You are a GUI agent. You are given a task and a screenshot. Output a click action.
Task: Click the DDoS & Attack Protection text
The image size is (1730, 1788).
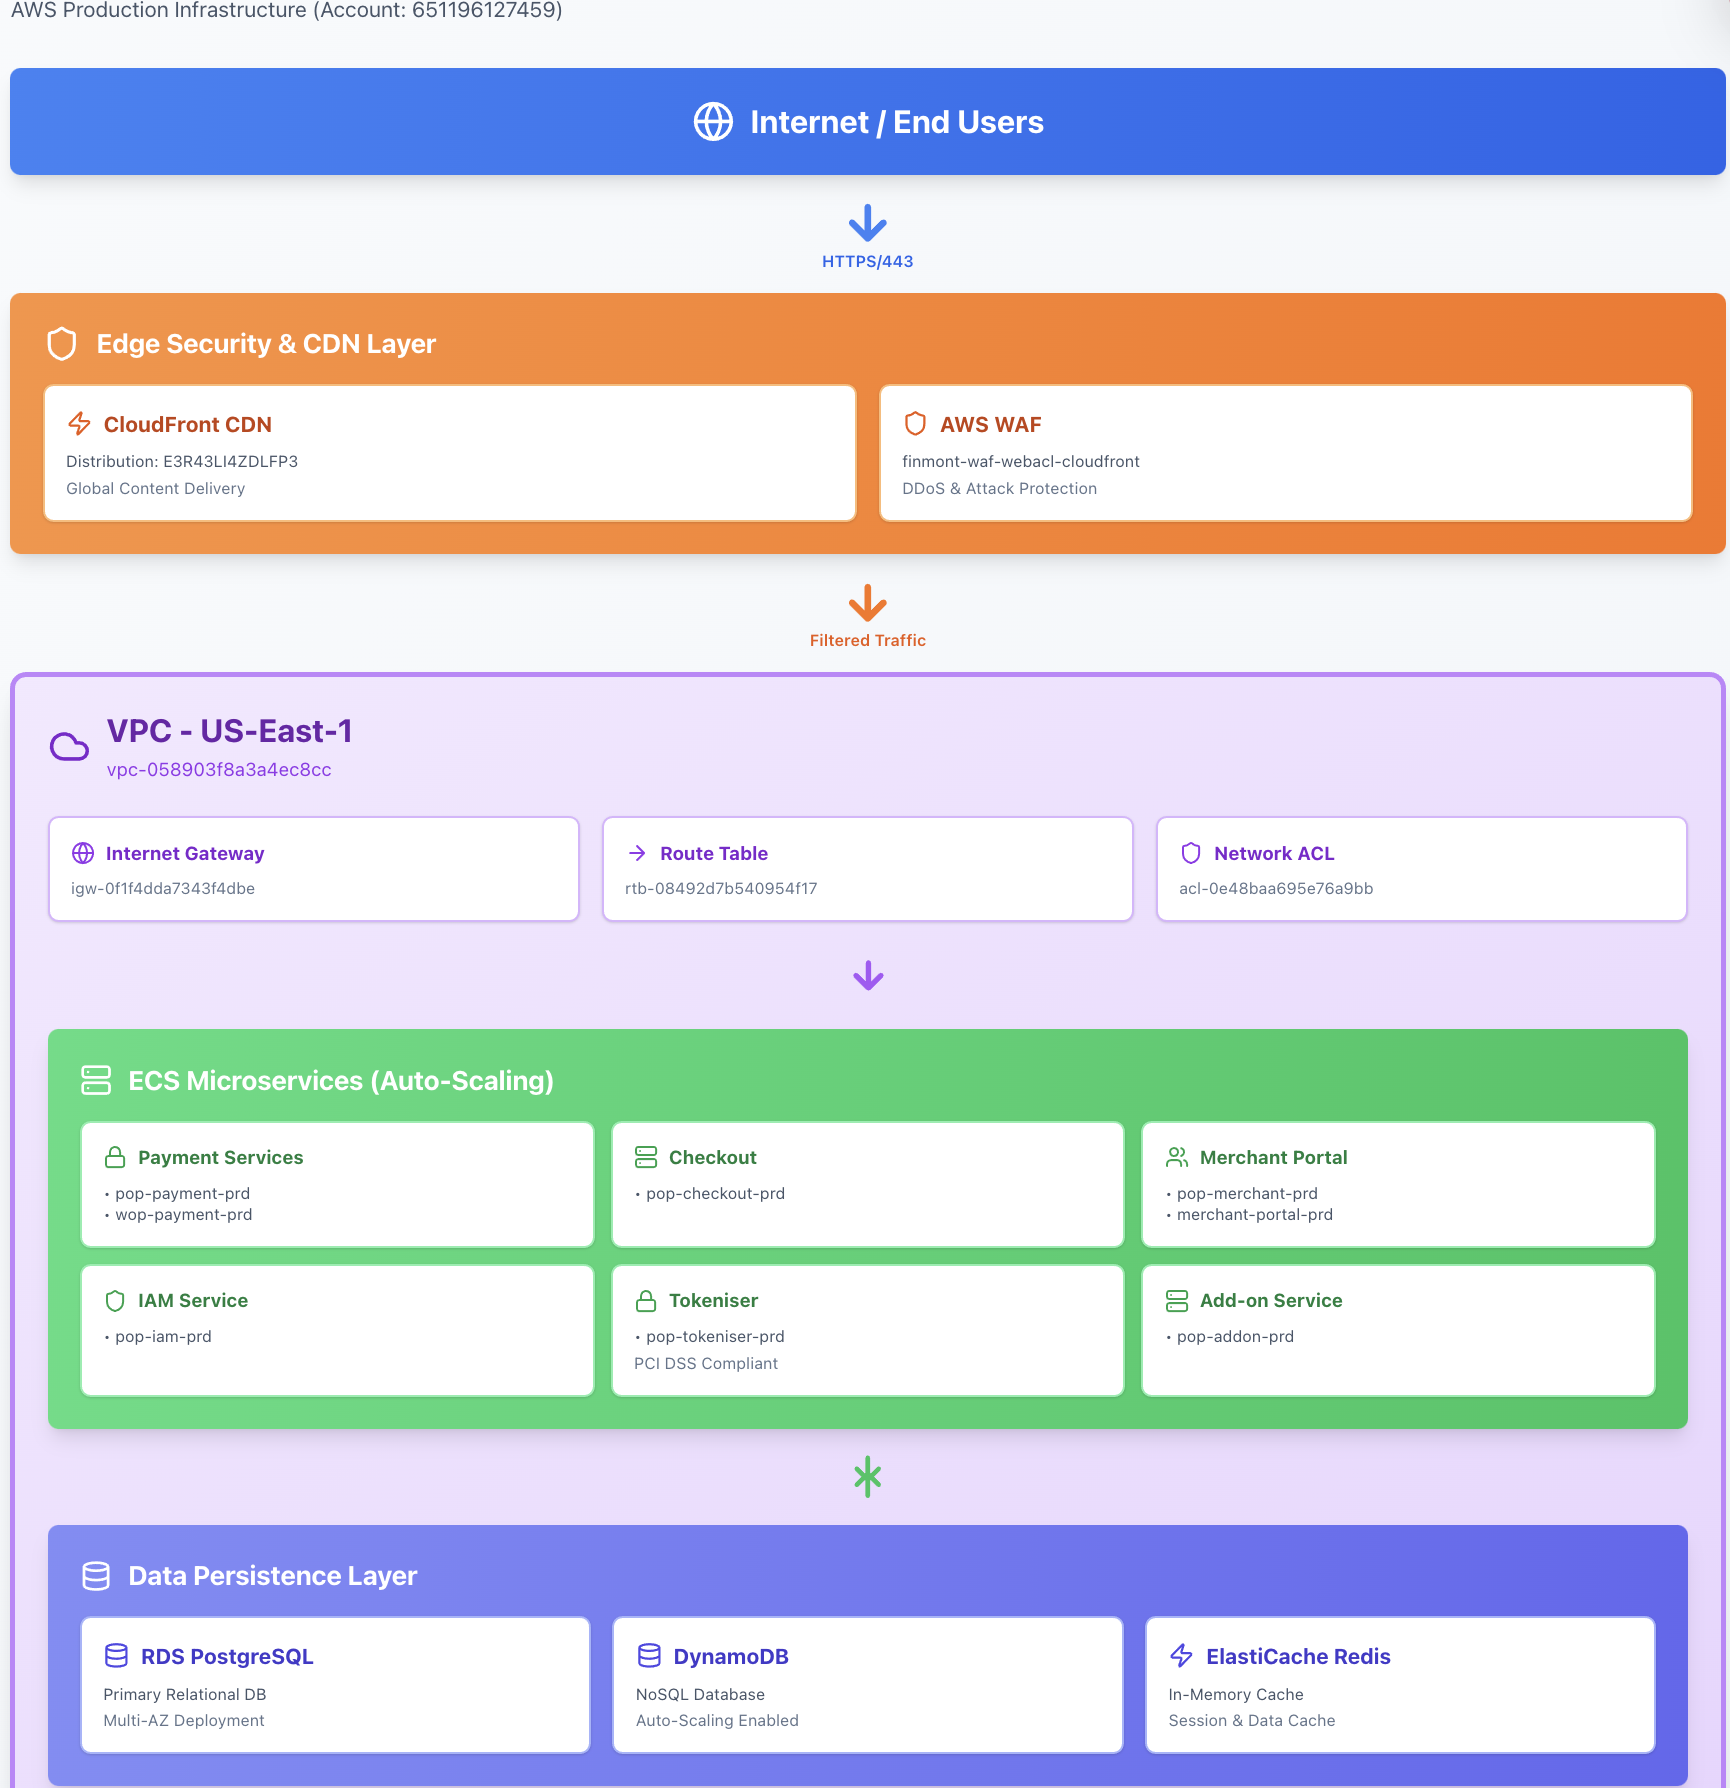(x=999, y=488)
